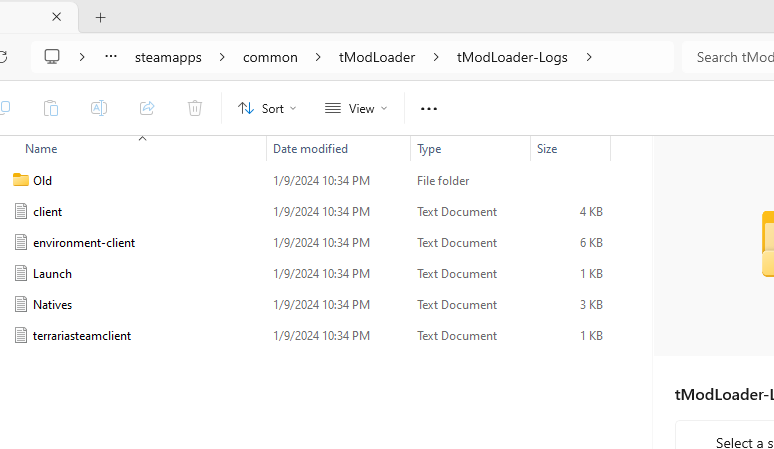774x449 pixels.
Task: Click the Share toolbar icon
Action: pyautogui.click(x=147, y=108)
